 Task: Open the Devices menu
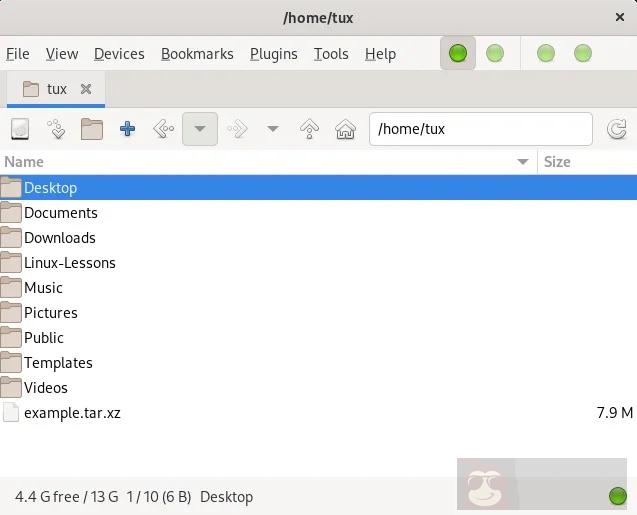119,54
